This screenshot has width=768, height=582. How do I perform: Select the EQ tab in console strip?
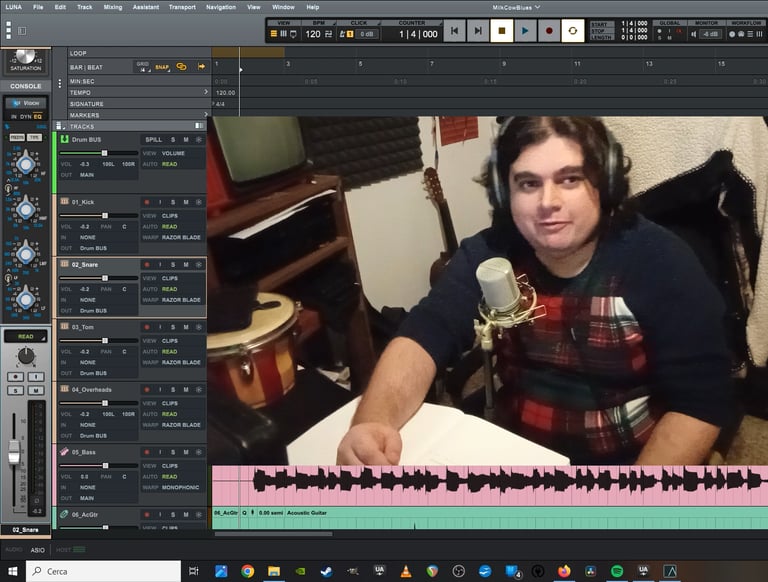click(38, 117)
